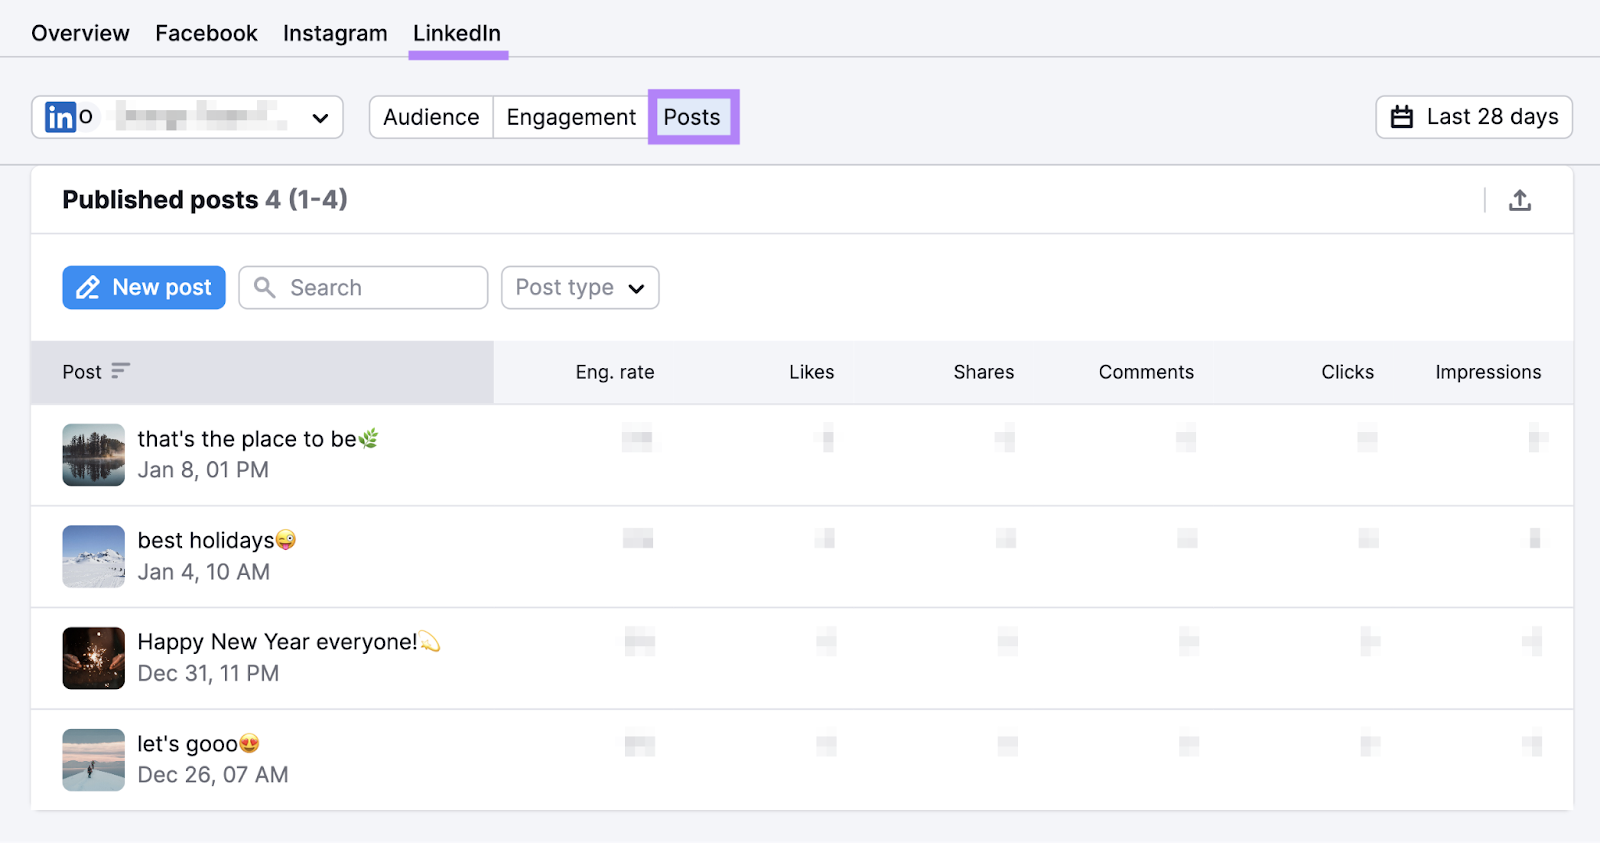Sort by Clicks column
The width and height of the screenshot is (1600, 843).
point(1347,372)
